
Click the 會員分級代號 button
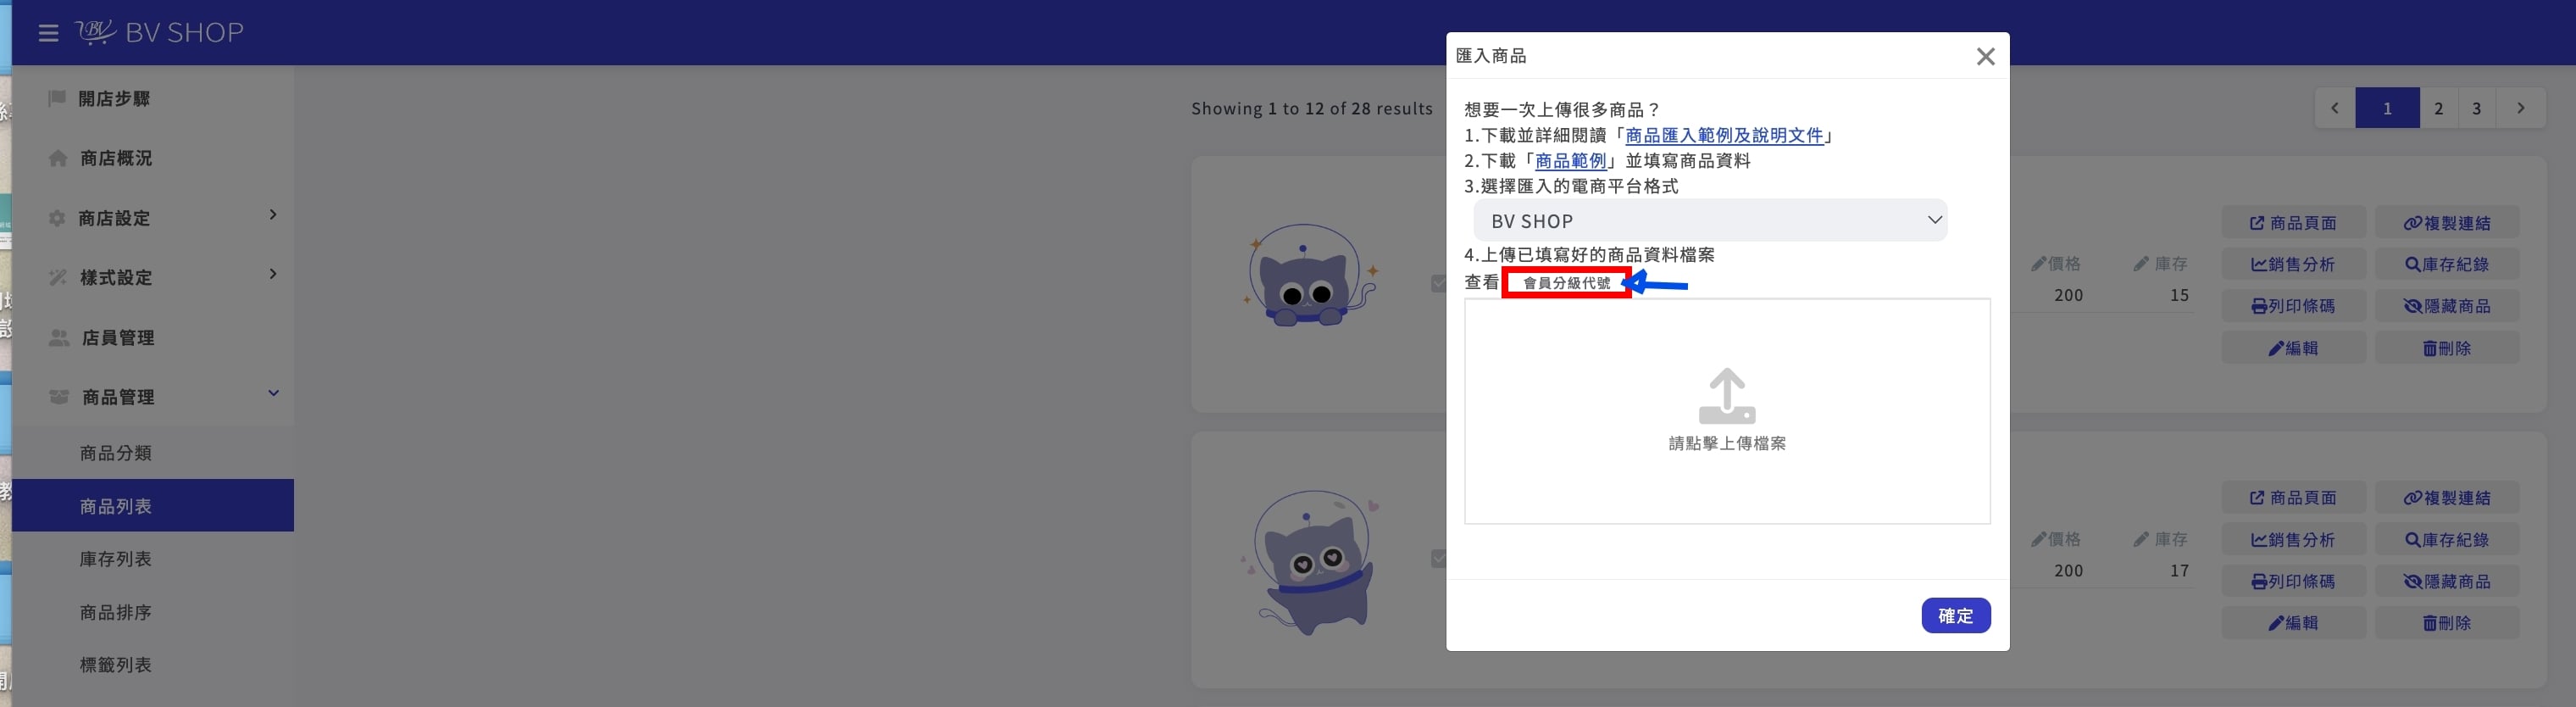click(x=1567, y=283)
